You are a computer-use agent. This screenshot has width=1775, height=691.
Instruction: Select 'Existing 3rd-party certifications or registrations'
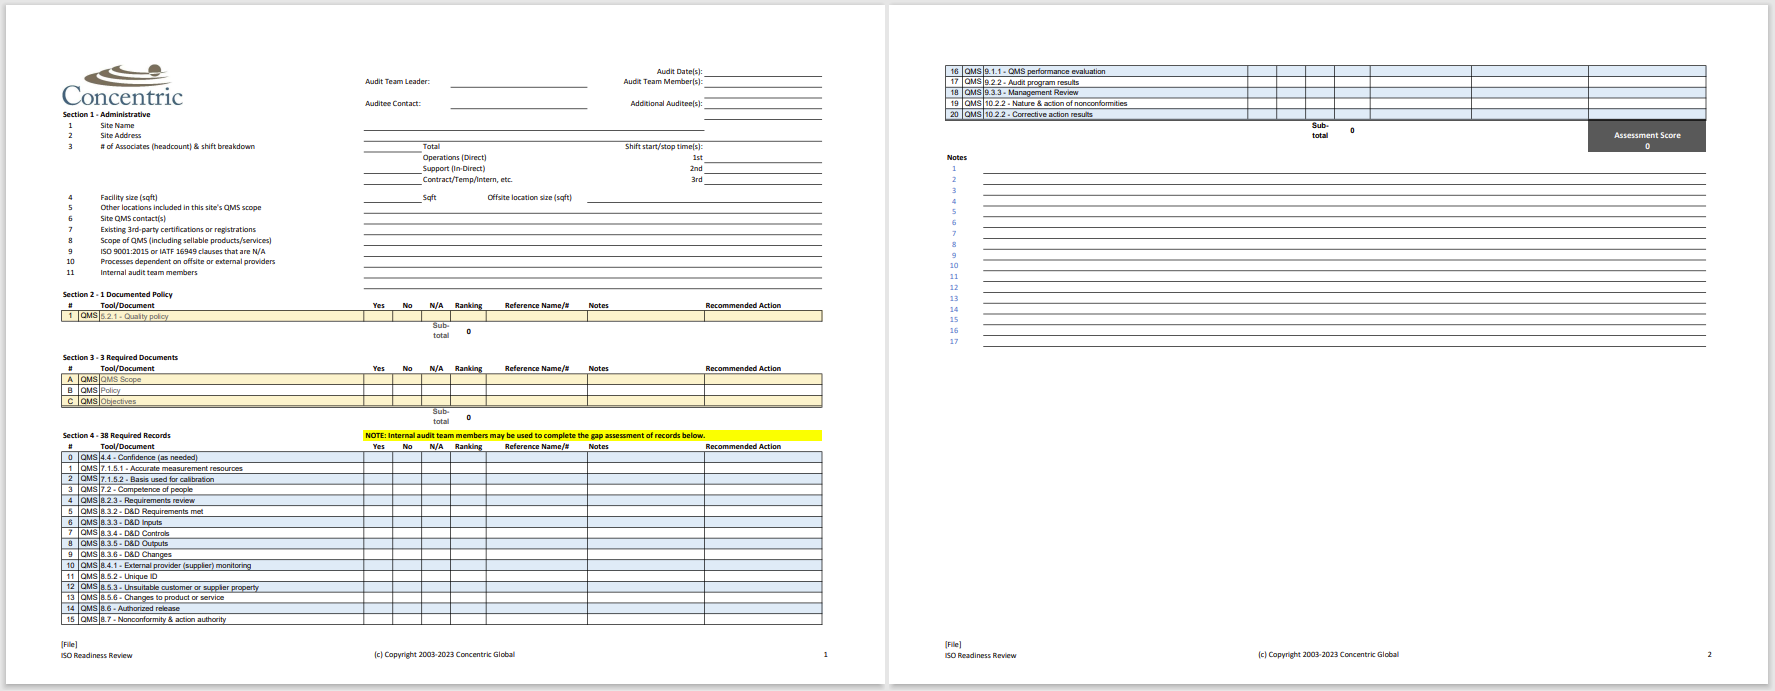pyautogui.click(x=178, y=230)
